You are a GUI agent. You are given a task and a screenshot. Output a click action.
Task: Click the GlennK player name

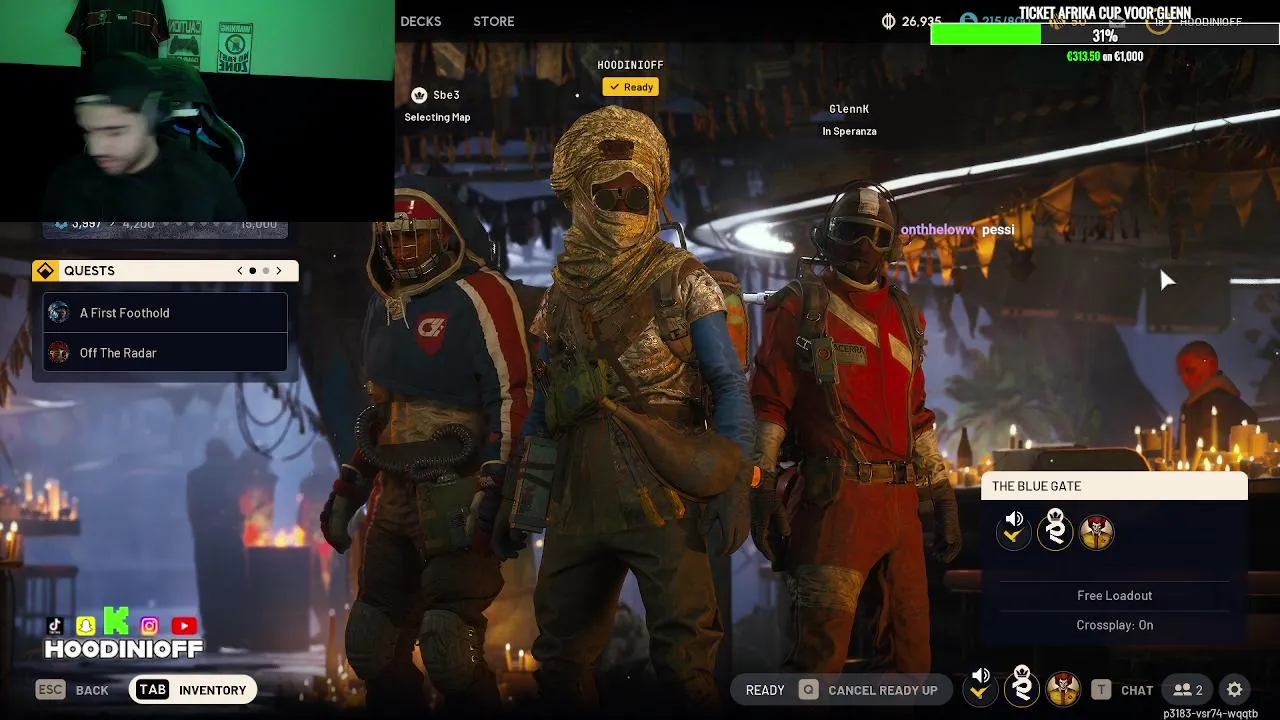[849, 109]
